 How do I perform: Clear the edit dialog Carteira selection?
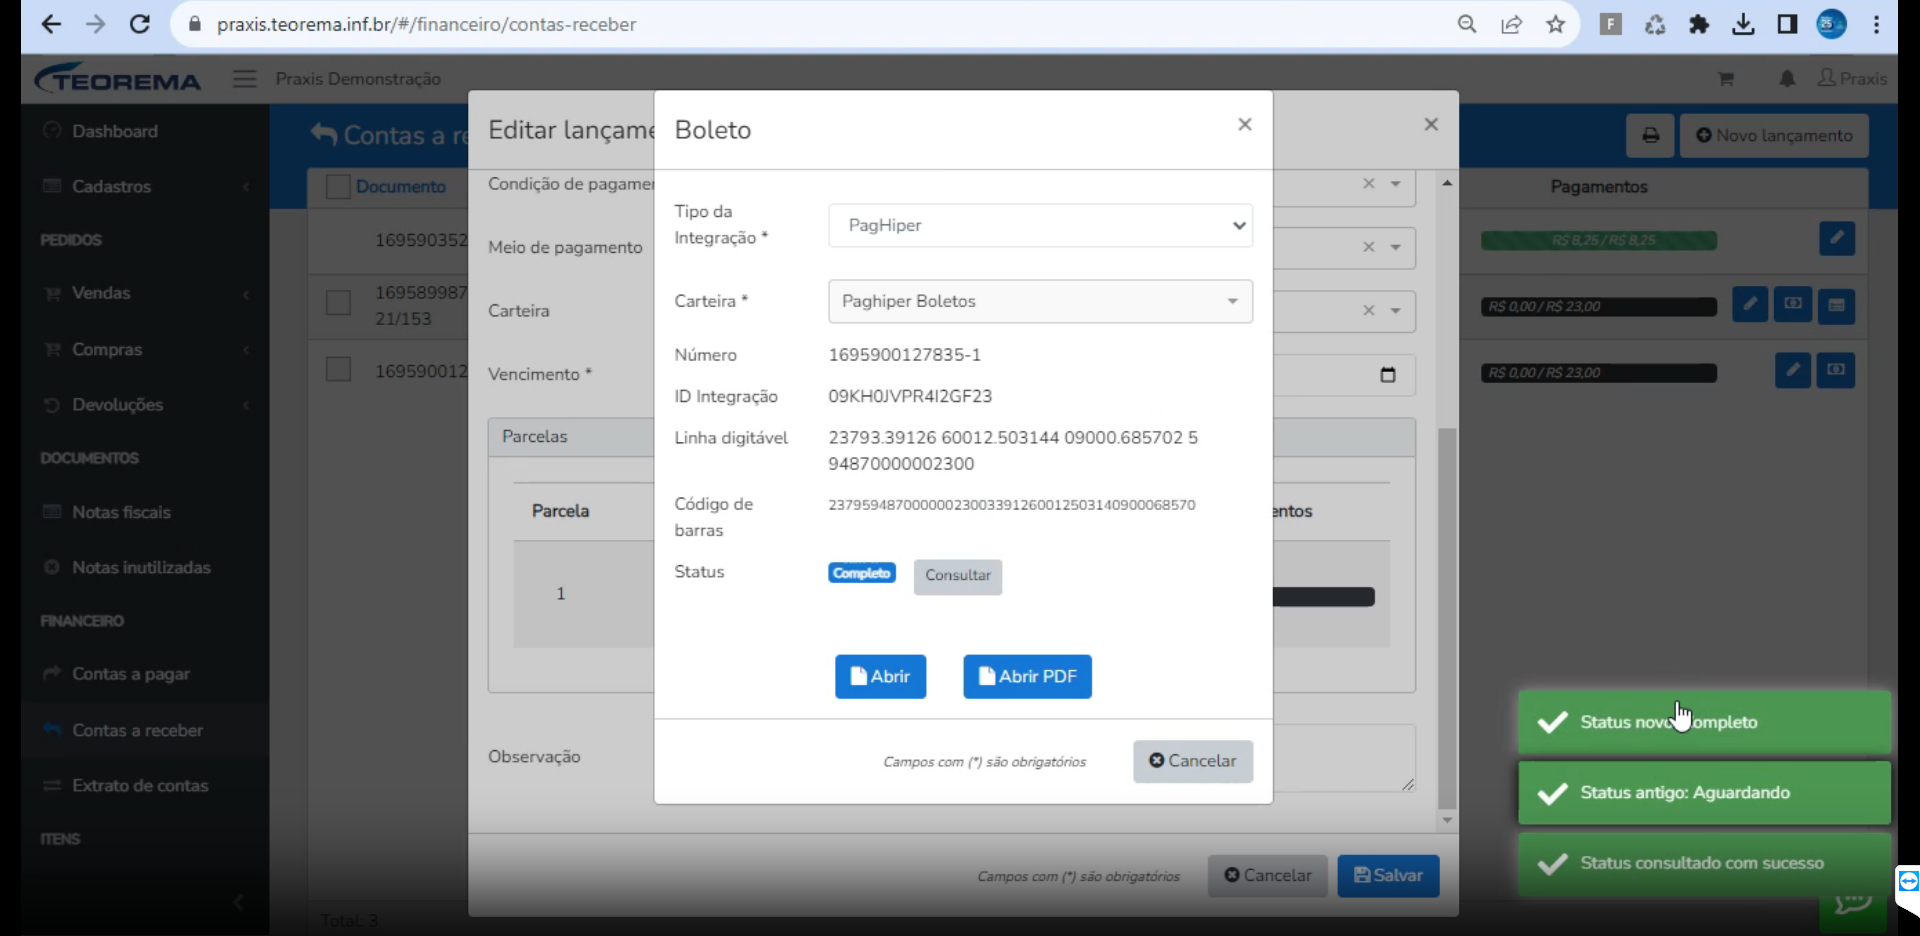1369,311
